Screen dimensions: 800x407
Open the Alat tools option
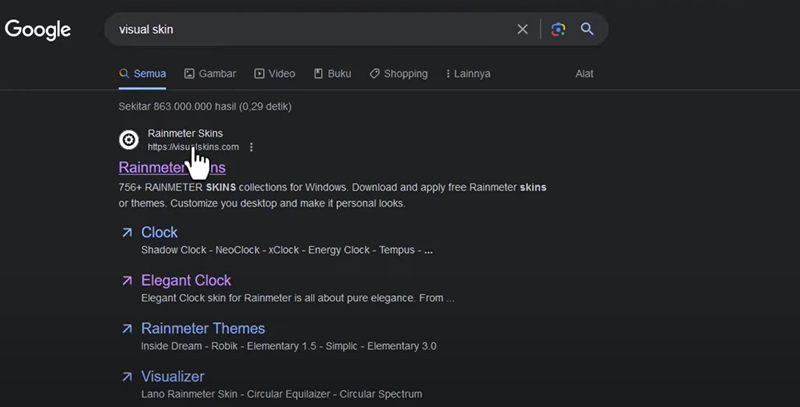click(584, 73)
